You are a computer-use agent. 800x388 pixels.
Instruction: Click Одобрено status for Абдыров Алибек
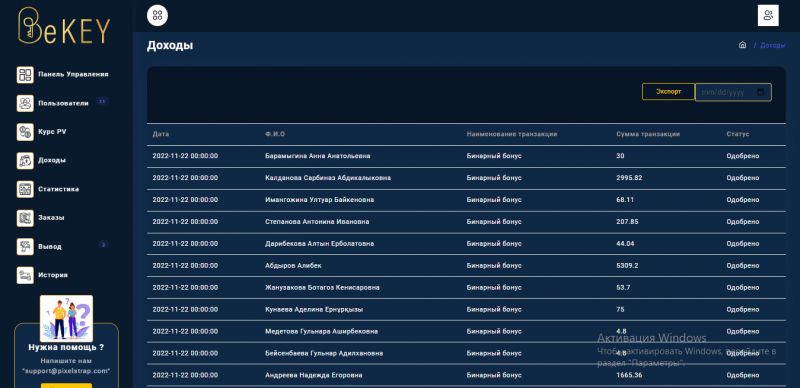coord(742,266)
